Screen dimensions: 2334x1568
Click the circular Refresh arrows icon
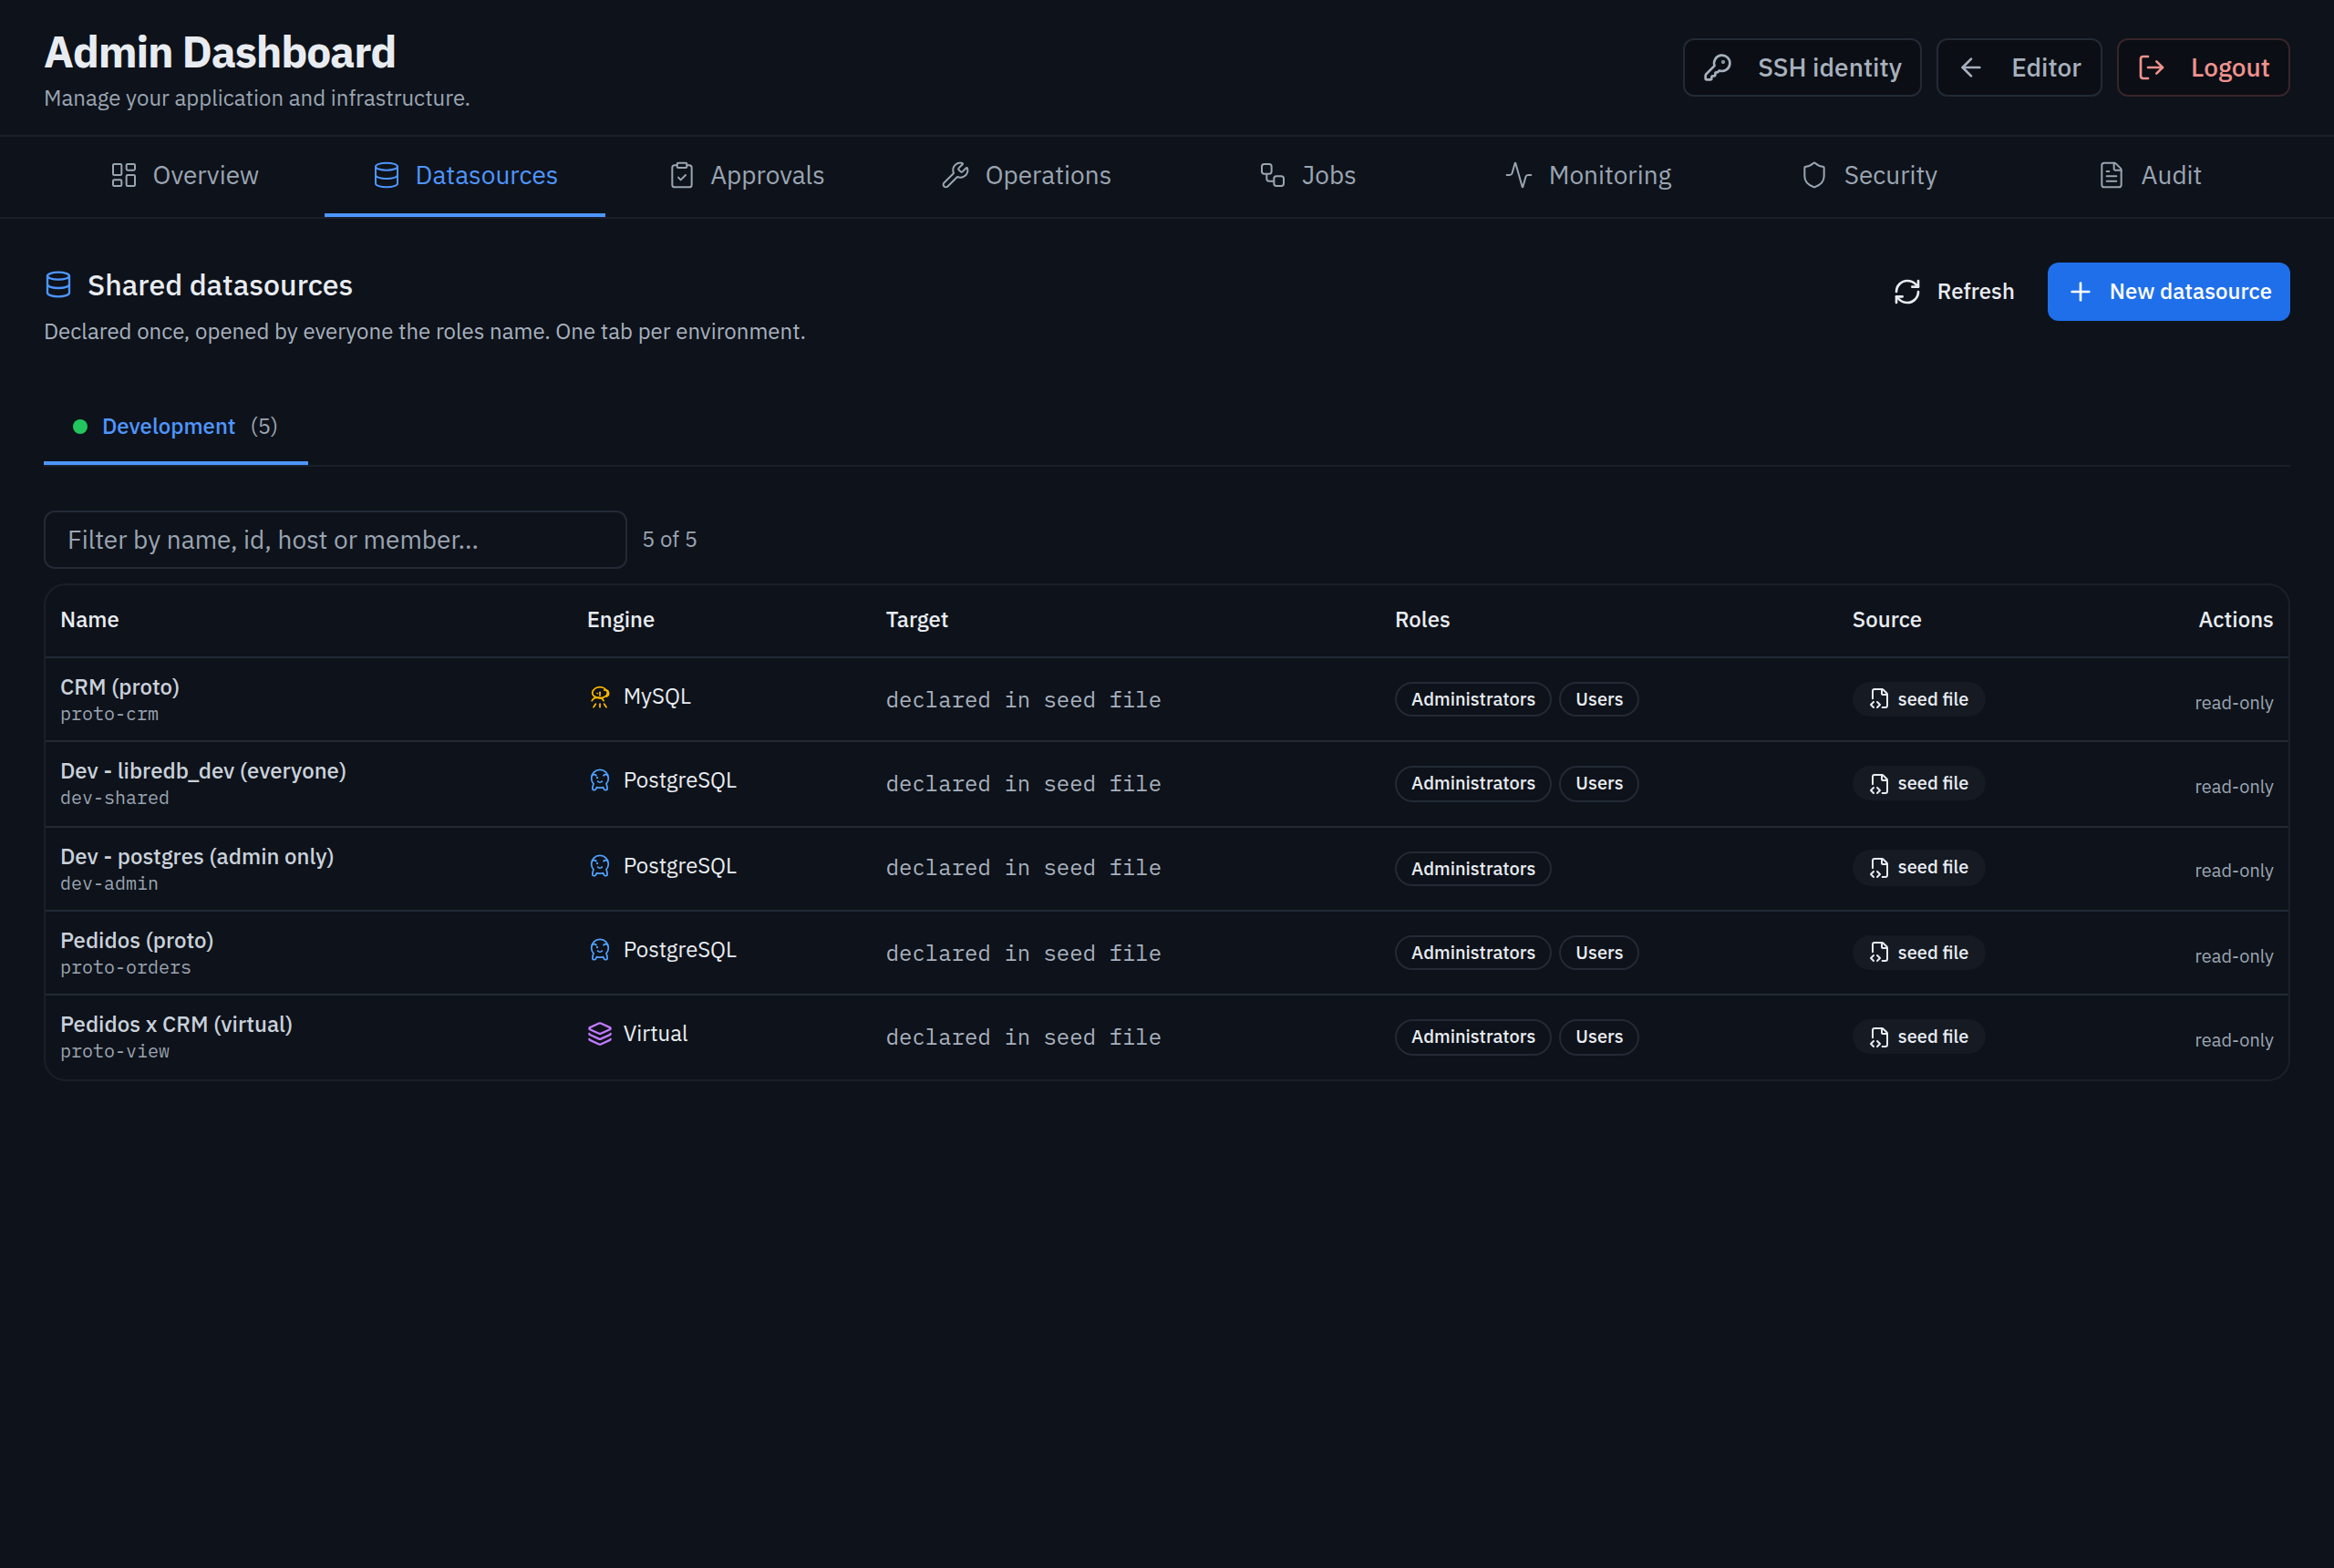[x=1907, y=292]
